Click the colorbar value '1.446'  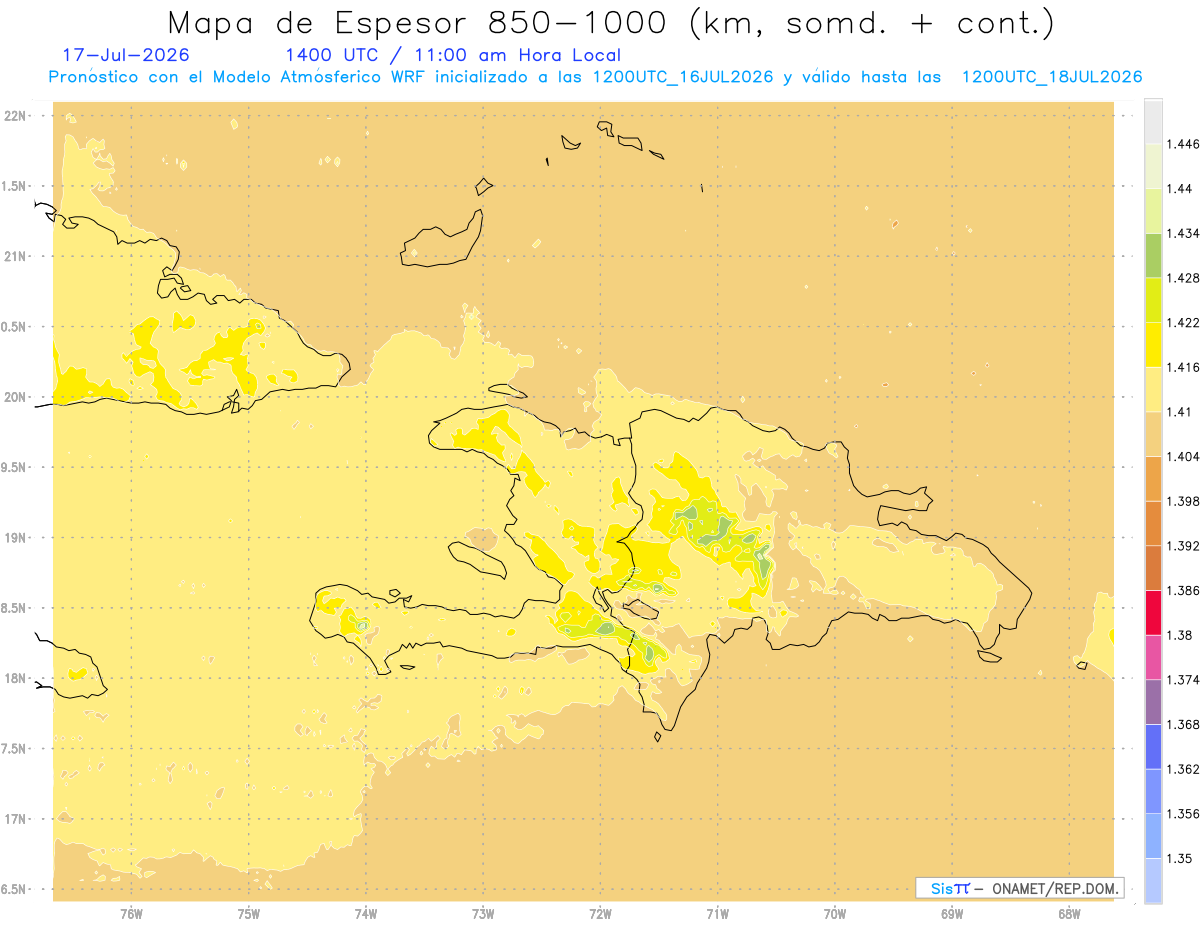click(1182, 144)
